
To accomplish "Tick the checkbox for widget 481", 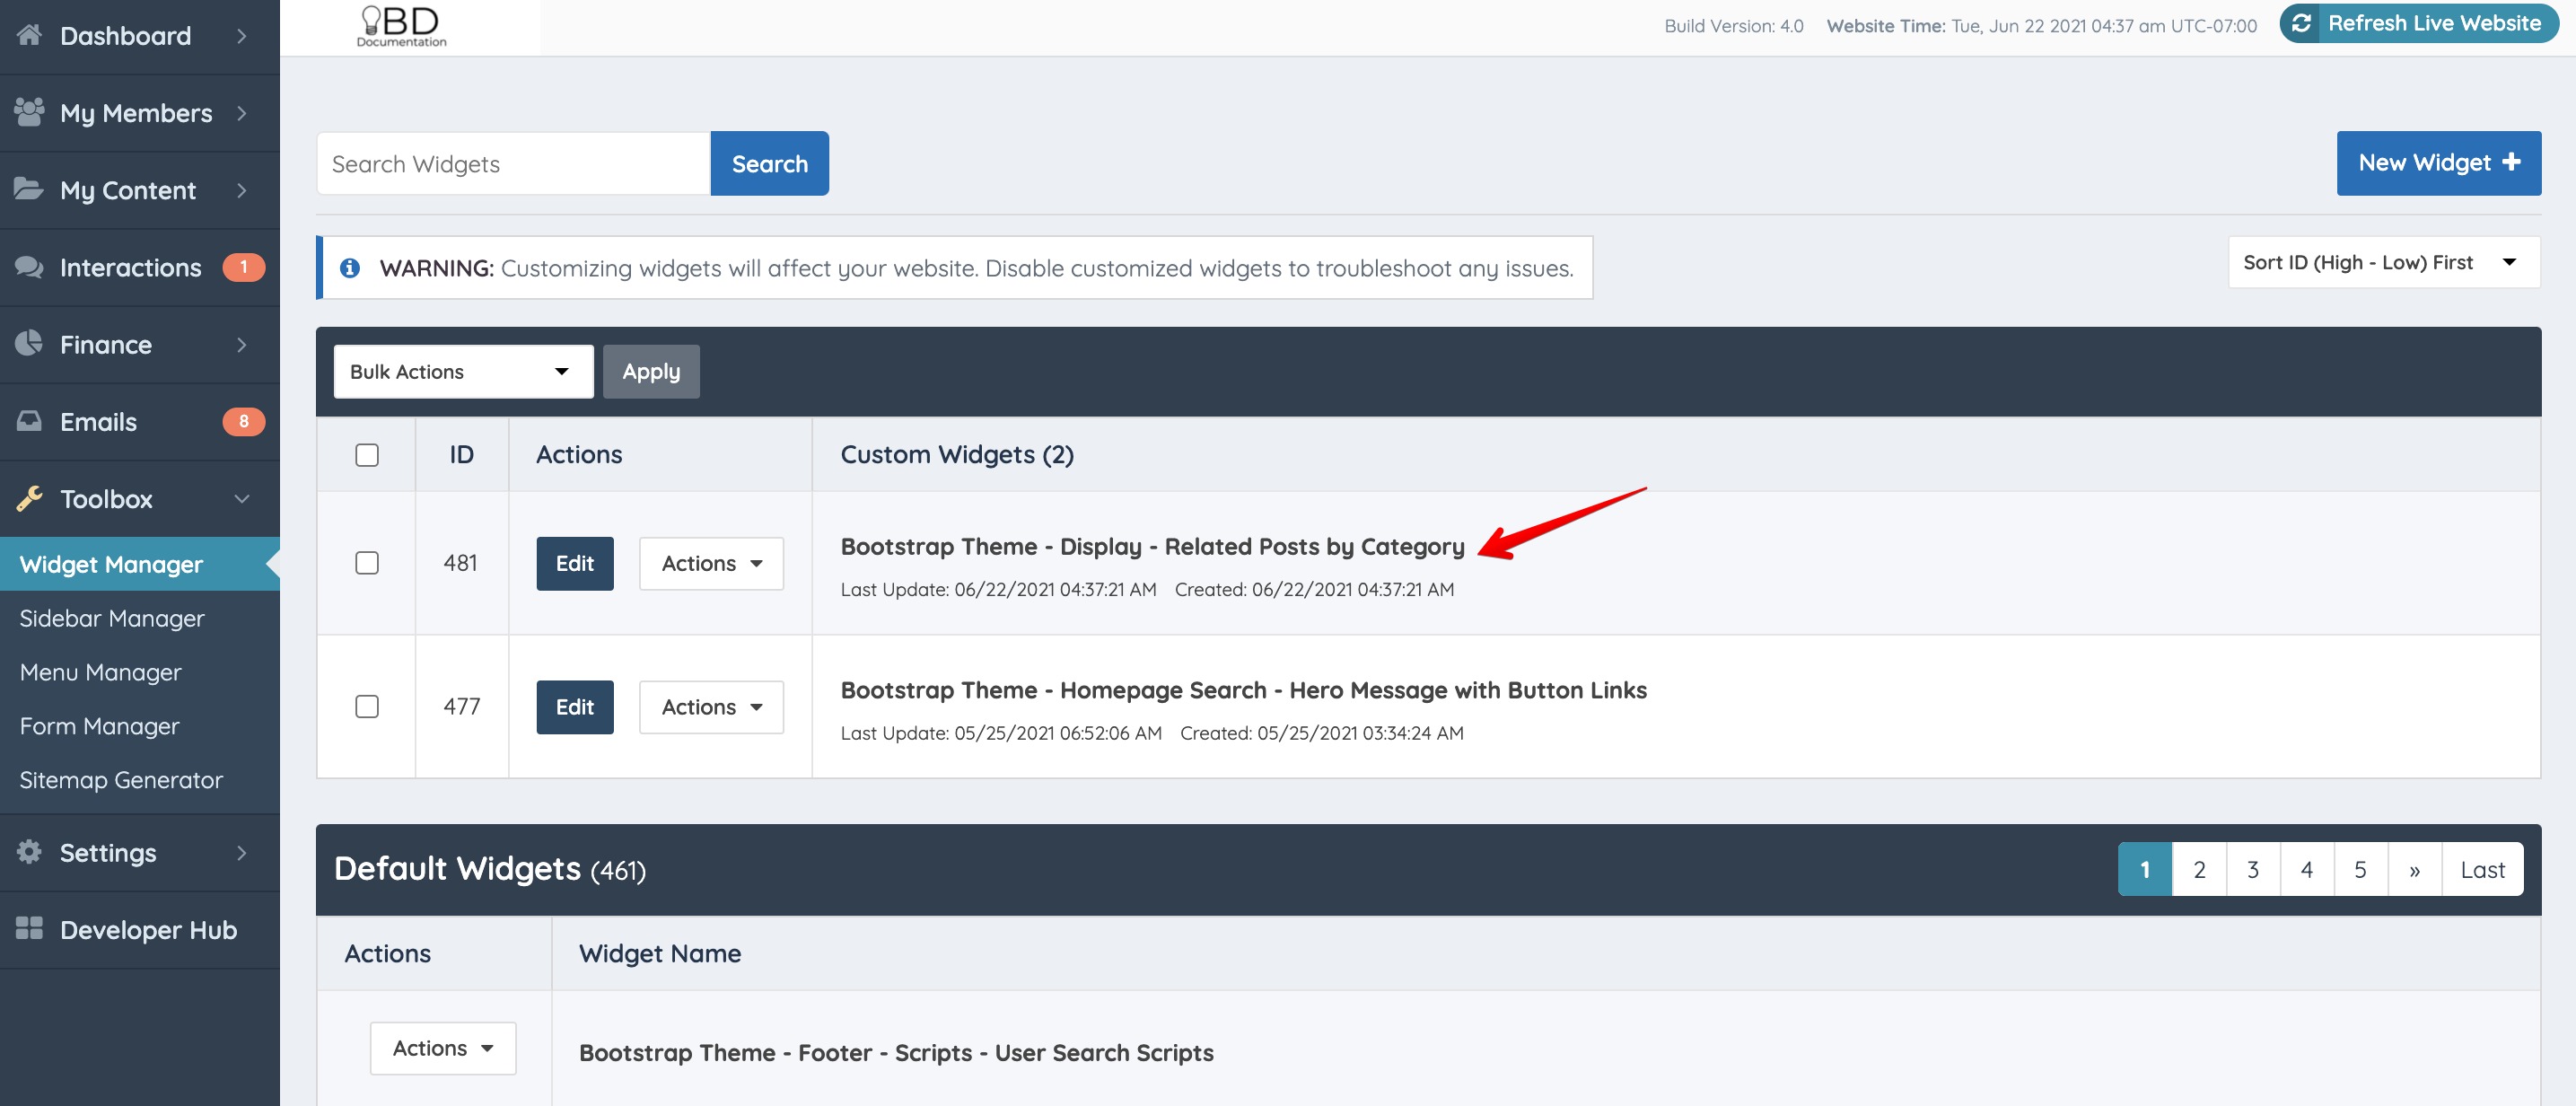I will click(x=367, y=563).
